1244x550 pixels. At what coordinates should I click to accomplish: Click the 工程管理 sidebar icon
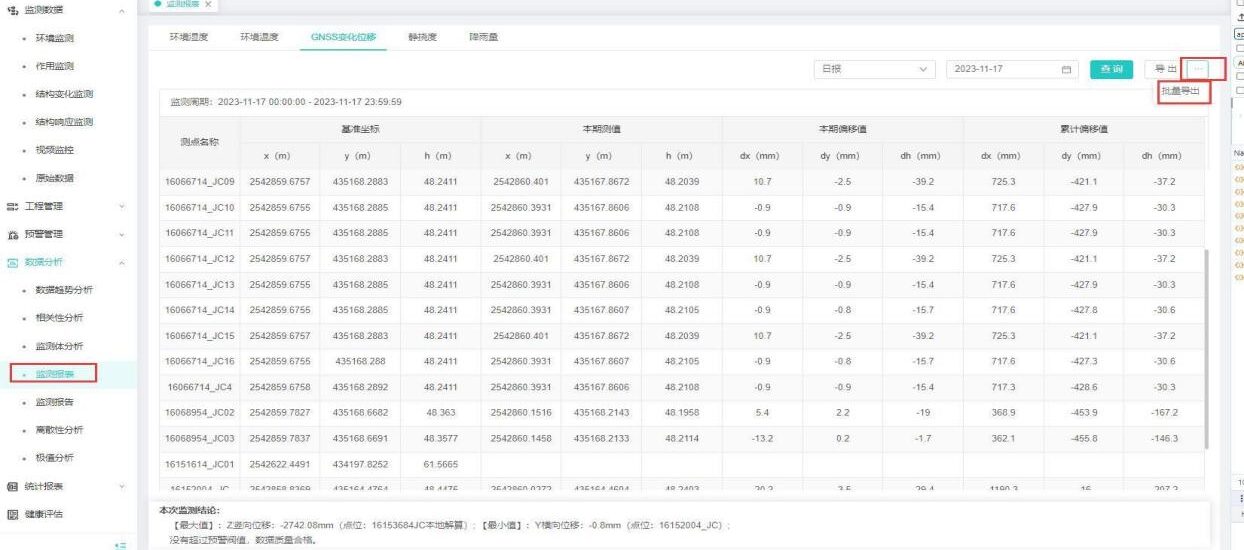tap(12, 206)
